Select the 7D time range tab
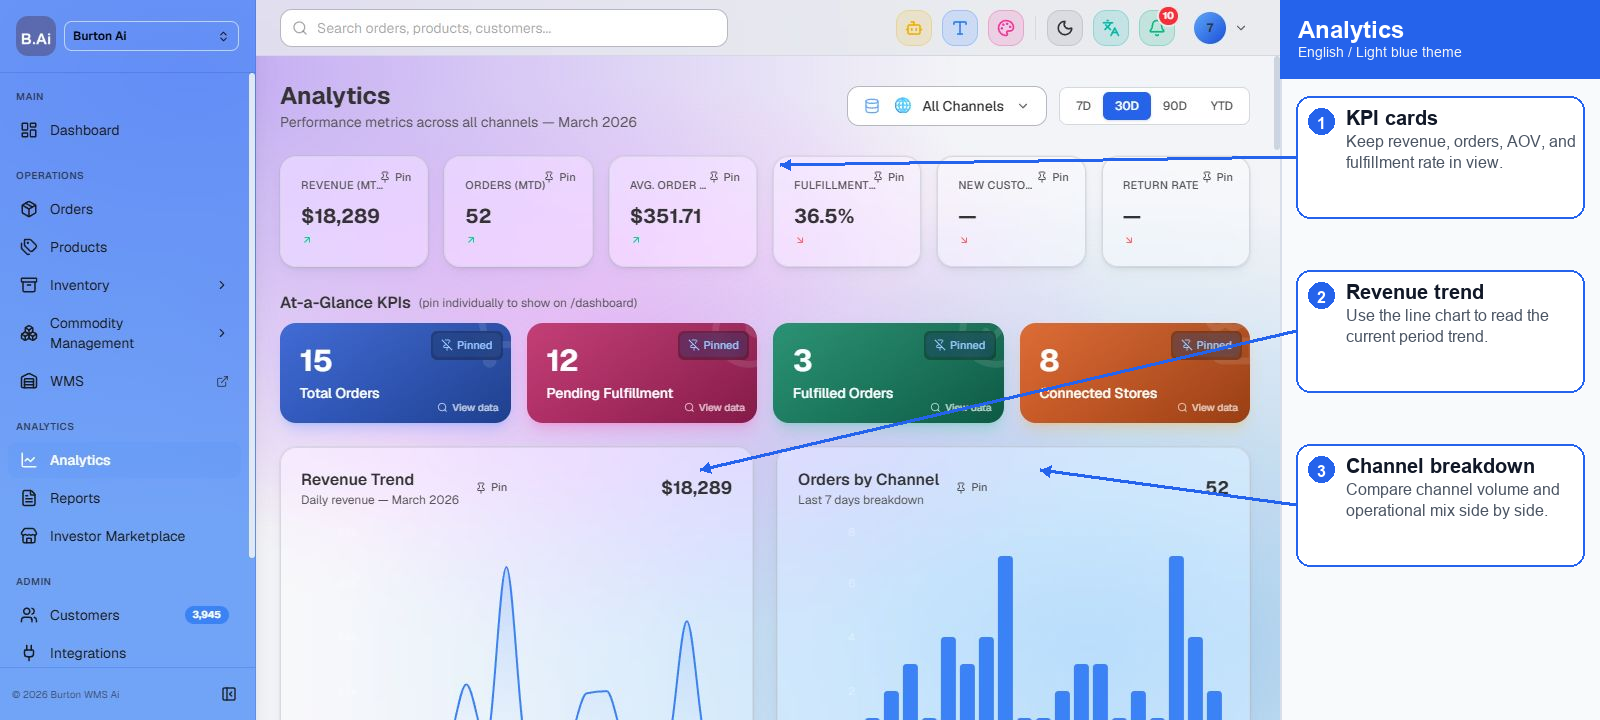The height and width of the screenshot is (720, 1600). coord(1083,106)
